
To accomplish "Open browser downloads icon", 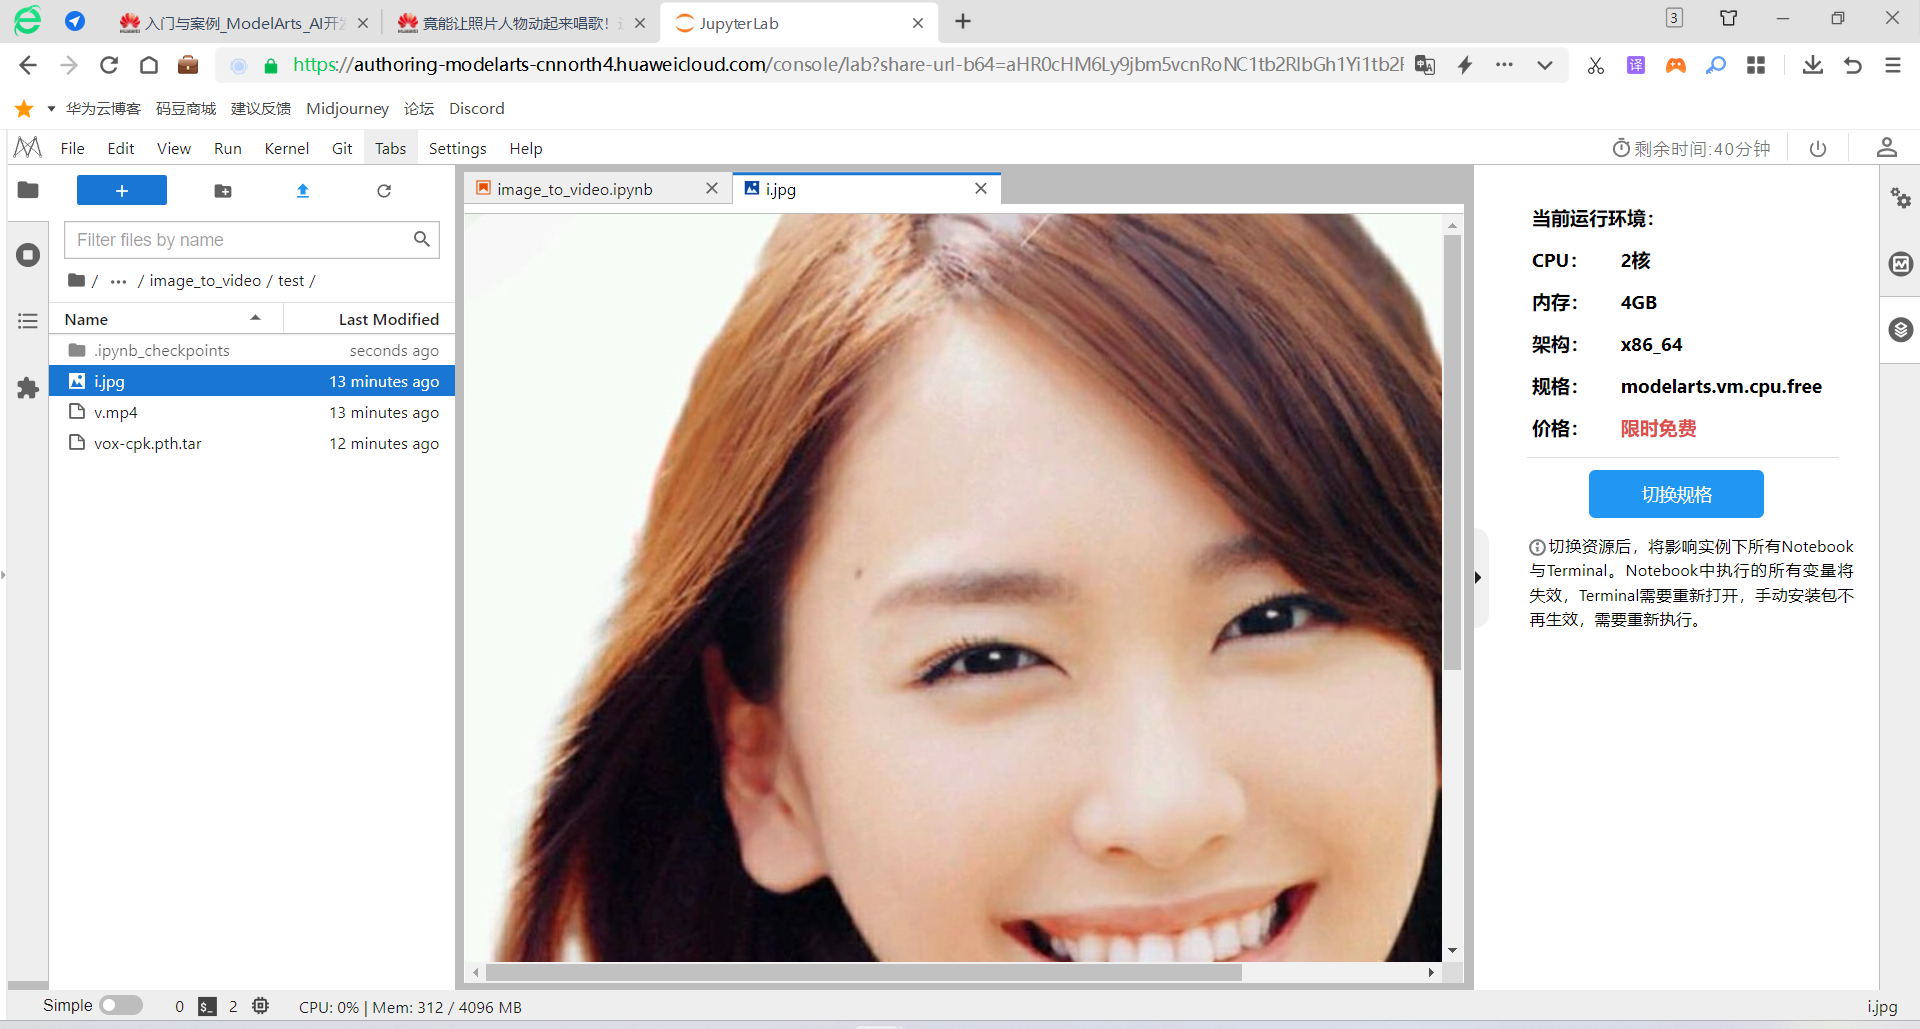I will [1812, 65].
